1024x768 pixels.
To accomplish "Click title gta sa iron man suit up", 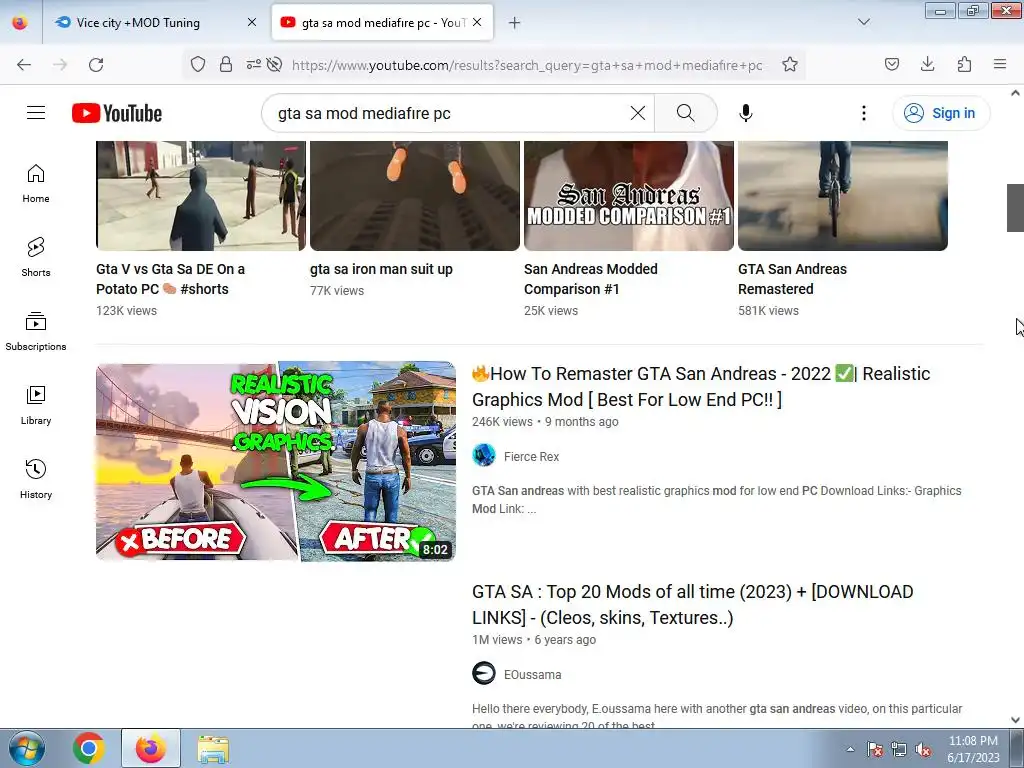I will (381, 269).
